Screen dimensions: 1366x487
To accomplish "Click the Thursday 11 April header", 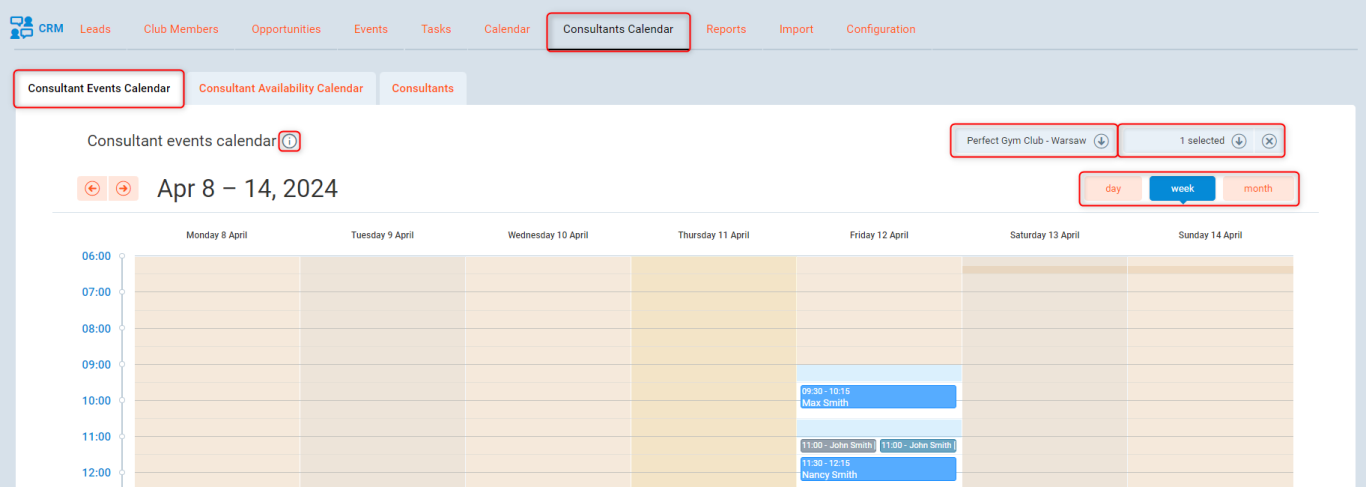I will point(714,235).
